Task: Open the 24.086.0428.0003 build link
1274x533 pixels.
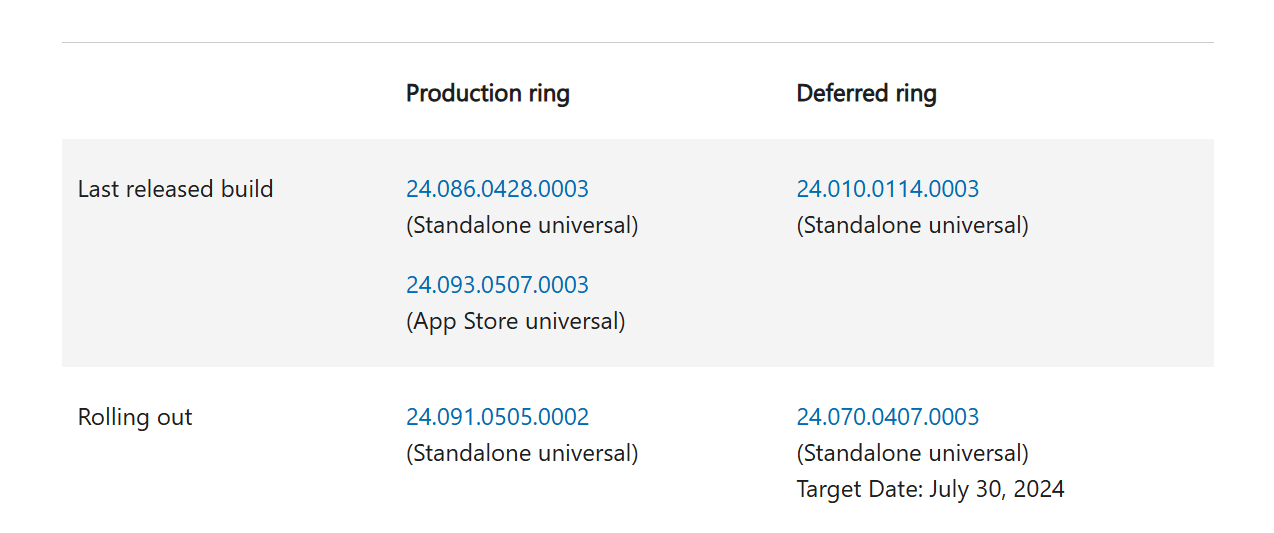Action: [497, 189]
